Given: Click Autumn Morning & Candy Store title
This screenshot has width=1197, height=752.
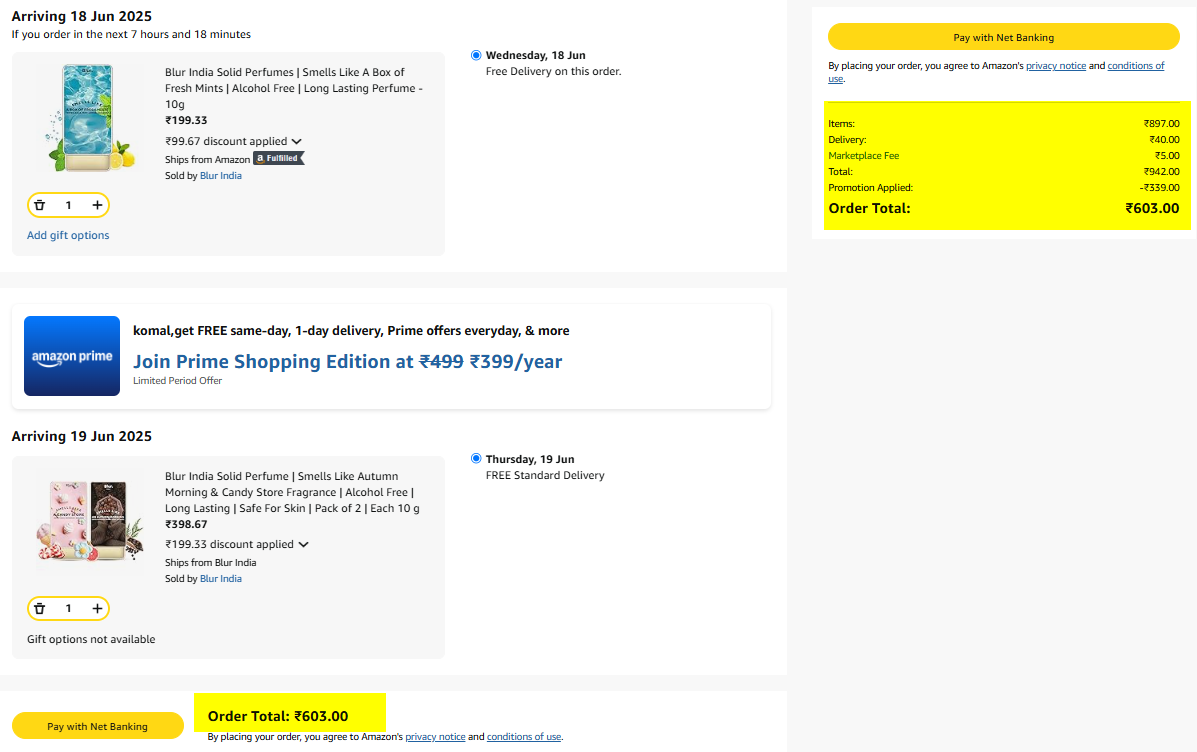Looking at the screenshot, I should pyautogui.click(x=292, y=492).
